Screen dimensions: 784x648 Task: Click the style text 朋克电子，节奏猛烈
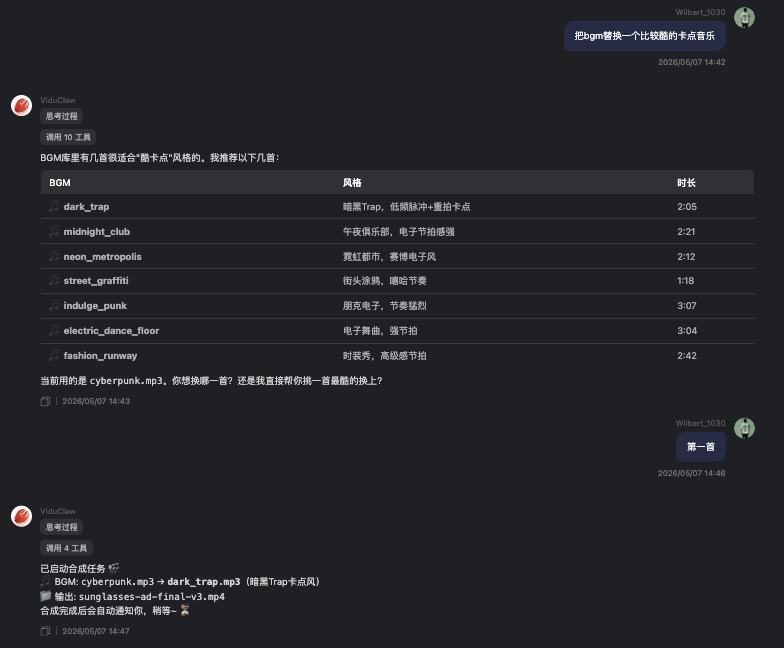click(384, 306)
